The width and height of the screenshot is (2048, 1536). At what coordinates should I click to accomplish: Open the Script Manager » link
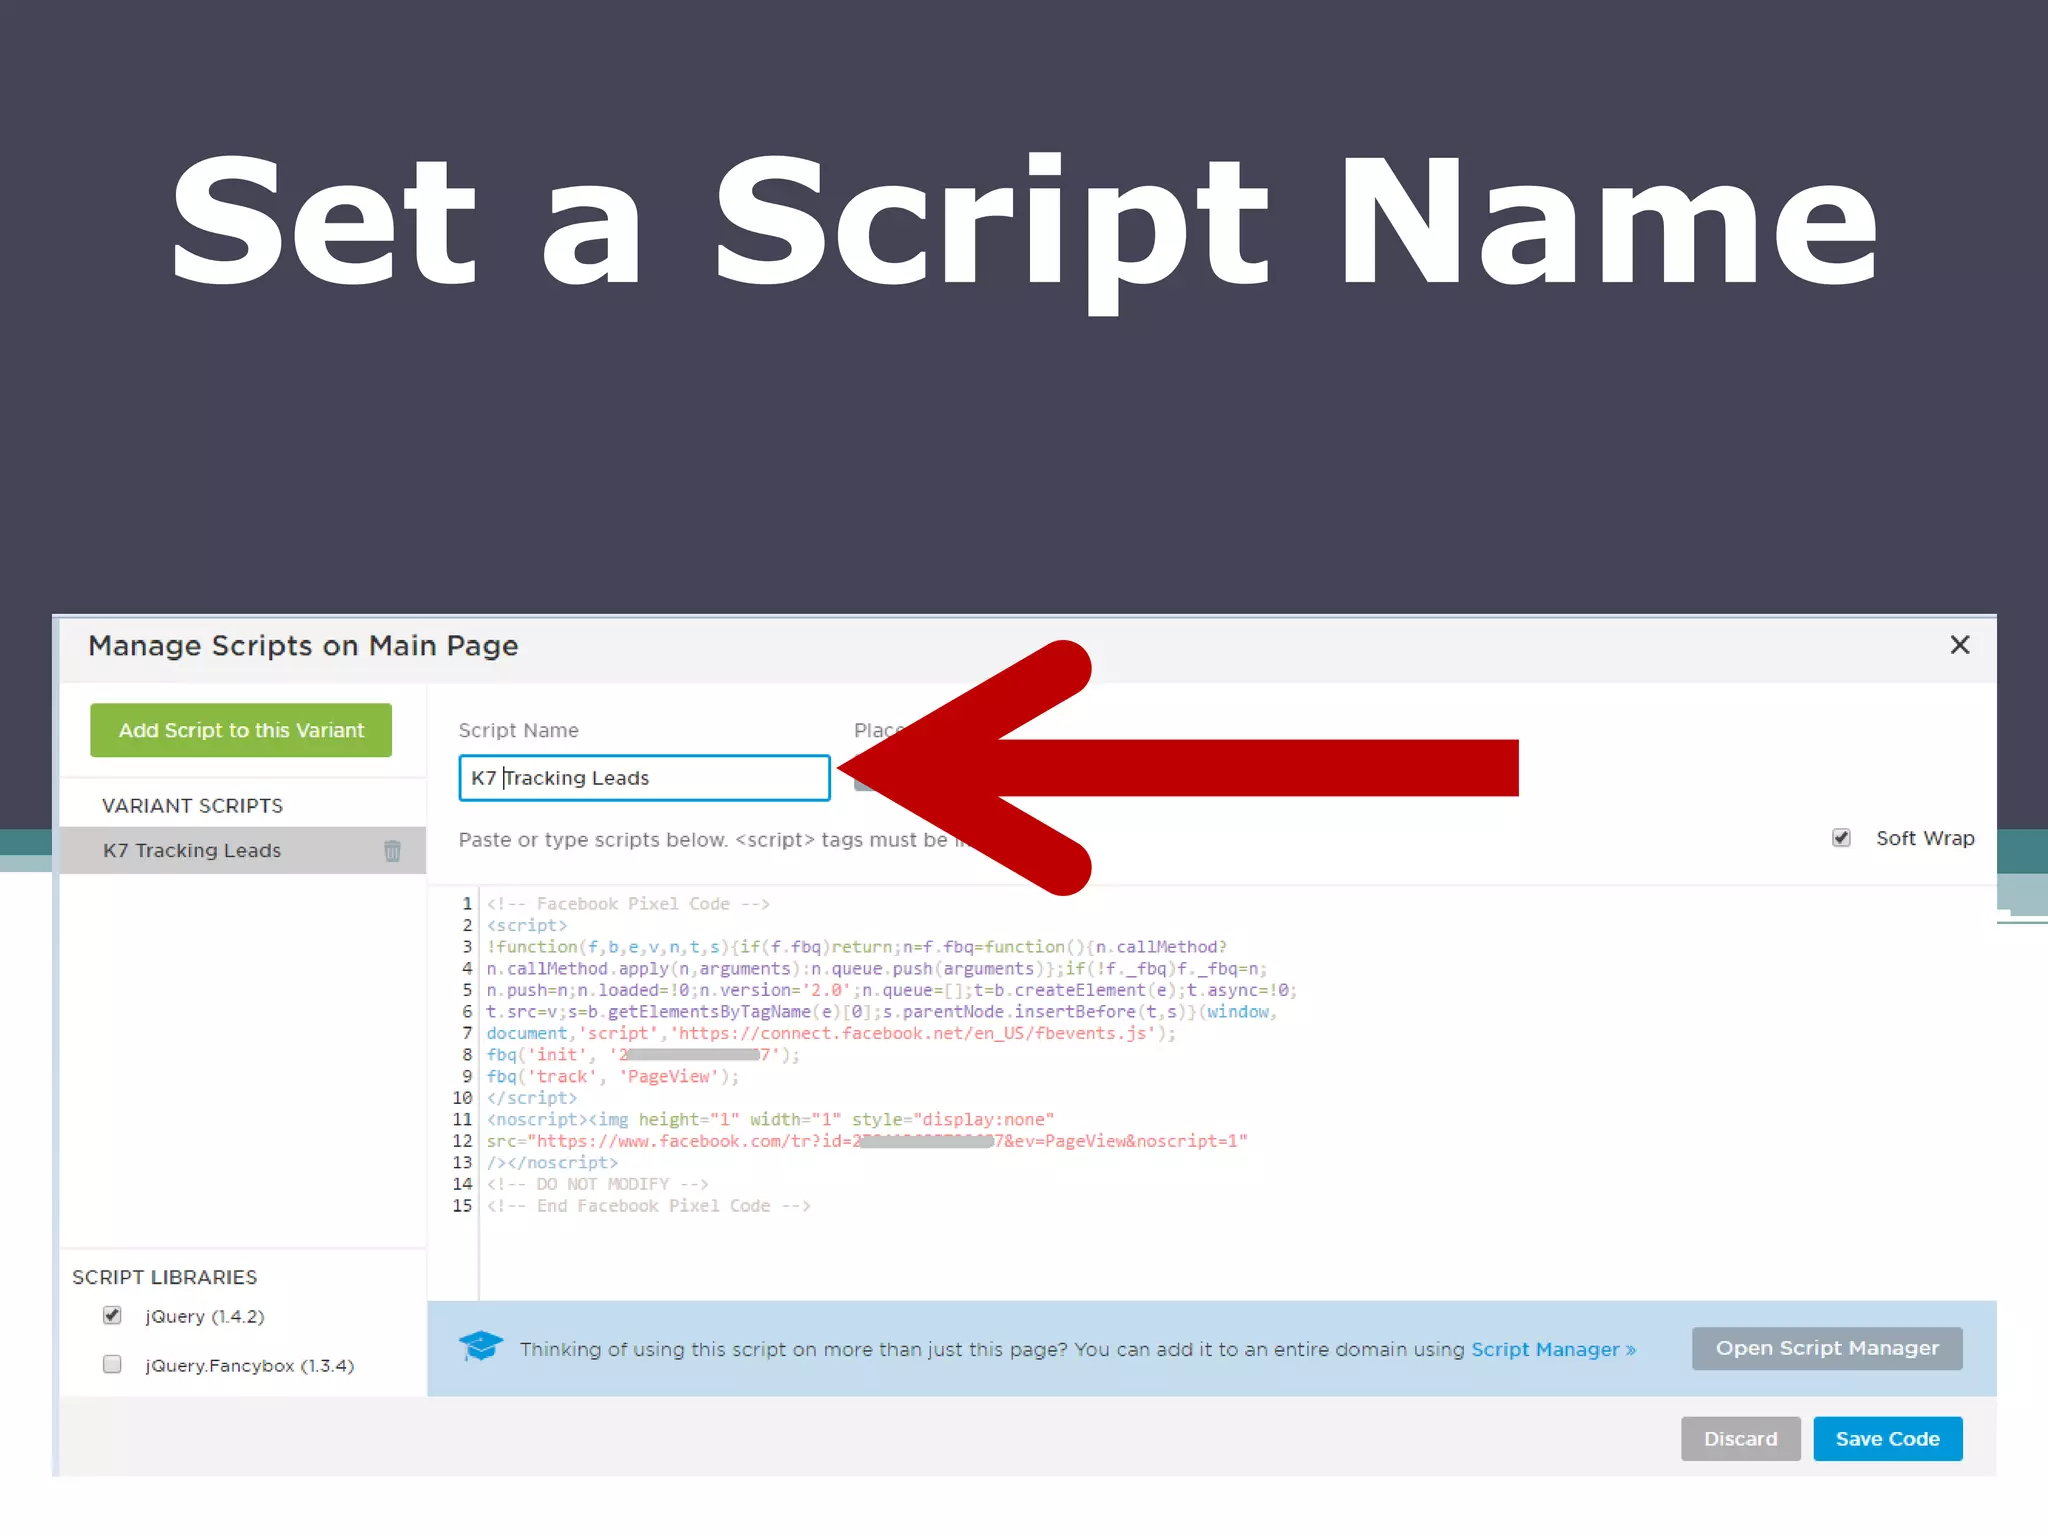point(1553,1349)
